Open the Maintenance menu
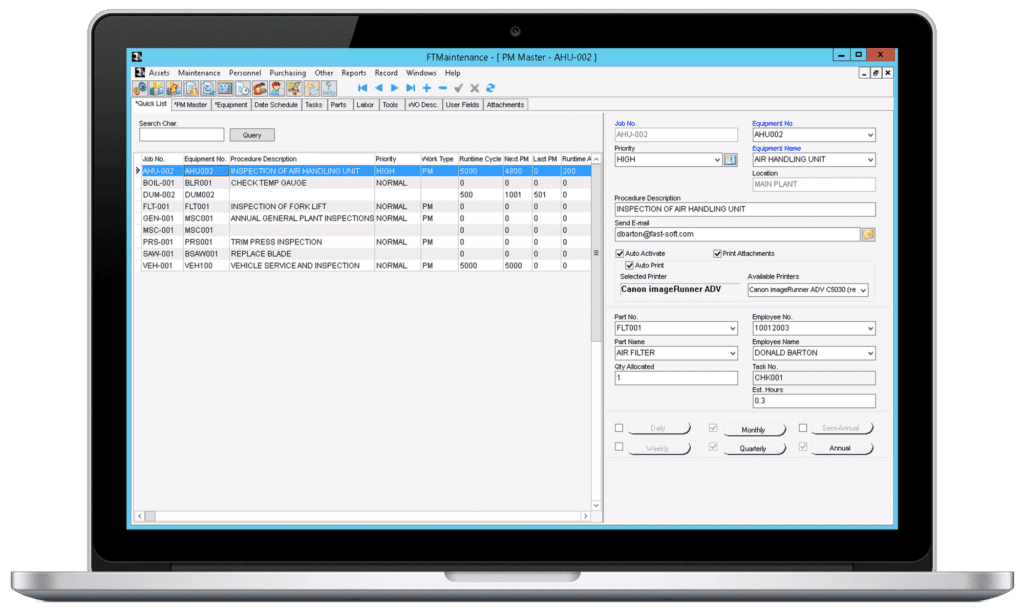Viewport: 1024px width, 616px height. pos(199,73)
